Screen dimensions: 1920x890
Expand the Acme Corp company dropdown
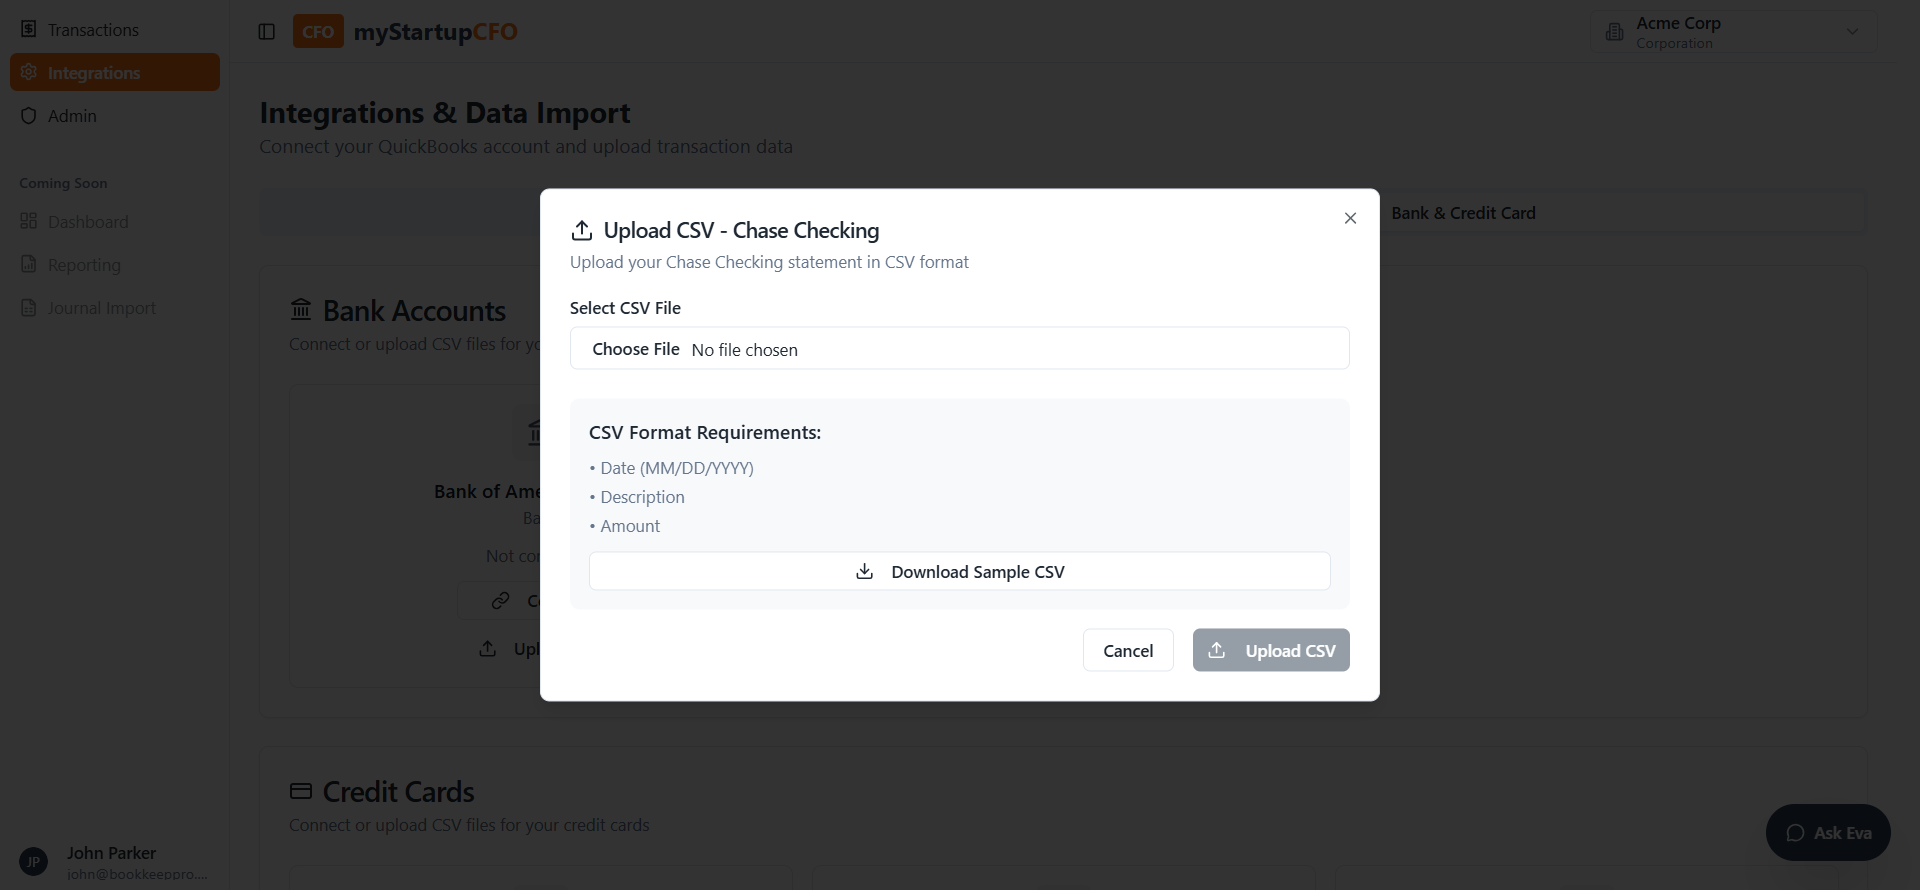1852,32
